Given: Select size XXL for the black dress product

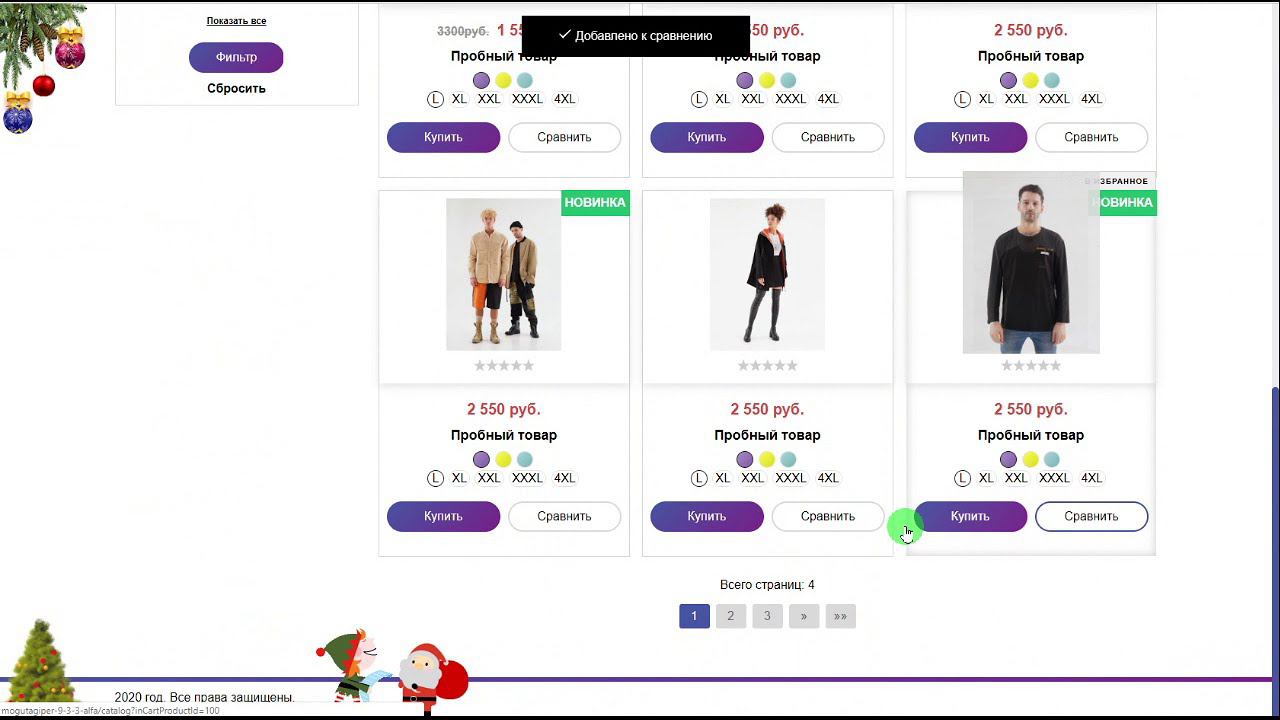Looking at the screenshot, I should pos(752,478).
